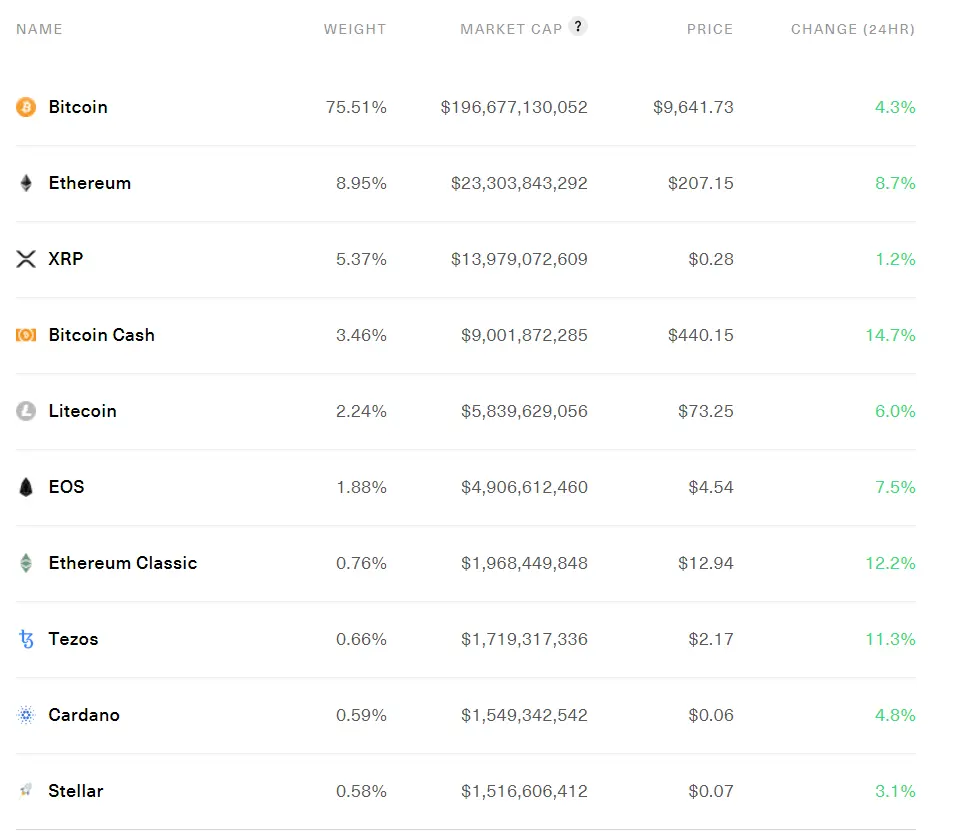This screenshot has width=970, height=840.
Task: Open the Ethereum asset name
Action: 90,183
